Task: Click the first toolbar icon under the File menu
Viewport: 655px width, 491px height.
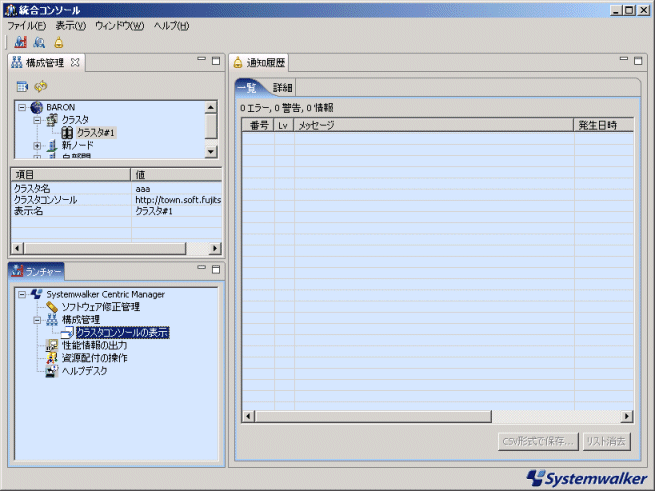Action: point(20,42)
